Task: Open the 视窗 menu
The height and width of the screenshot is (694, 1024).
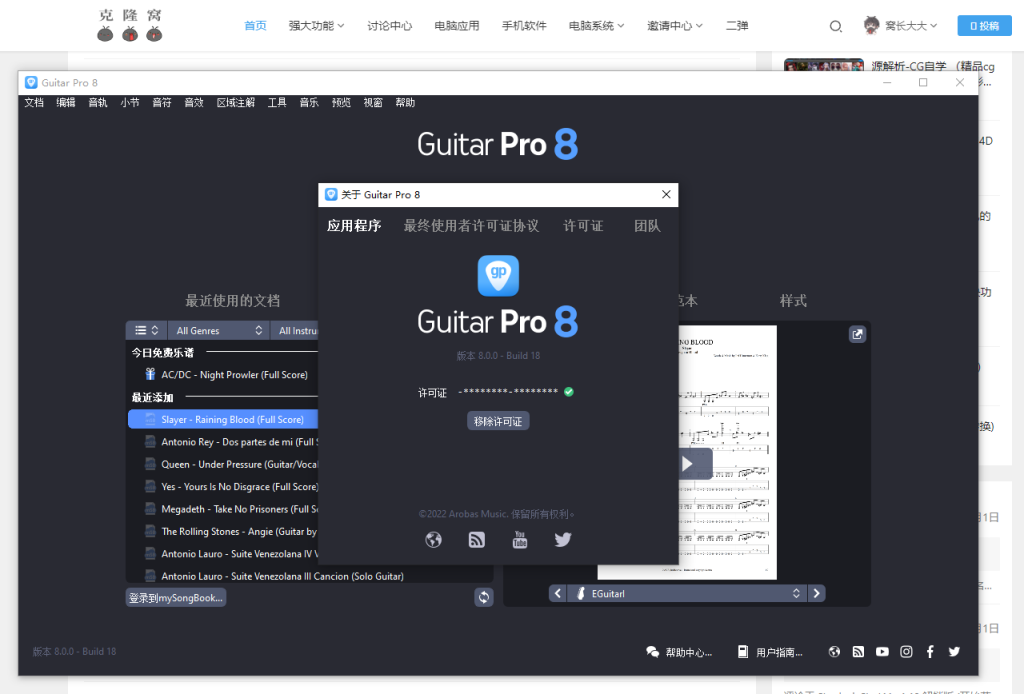Action: click(373, 103)
